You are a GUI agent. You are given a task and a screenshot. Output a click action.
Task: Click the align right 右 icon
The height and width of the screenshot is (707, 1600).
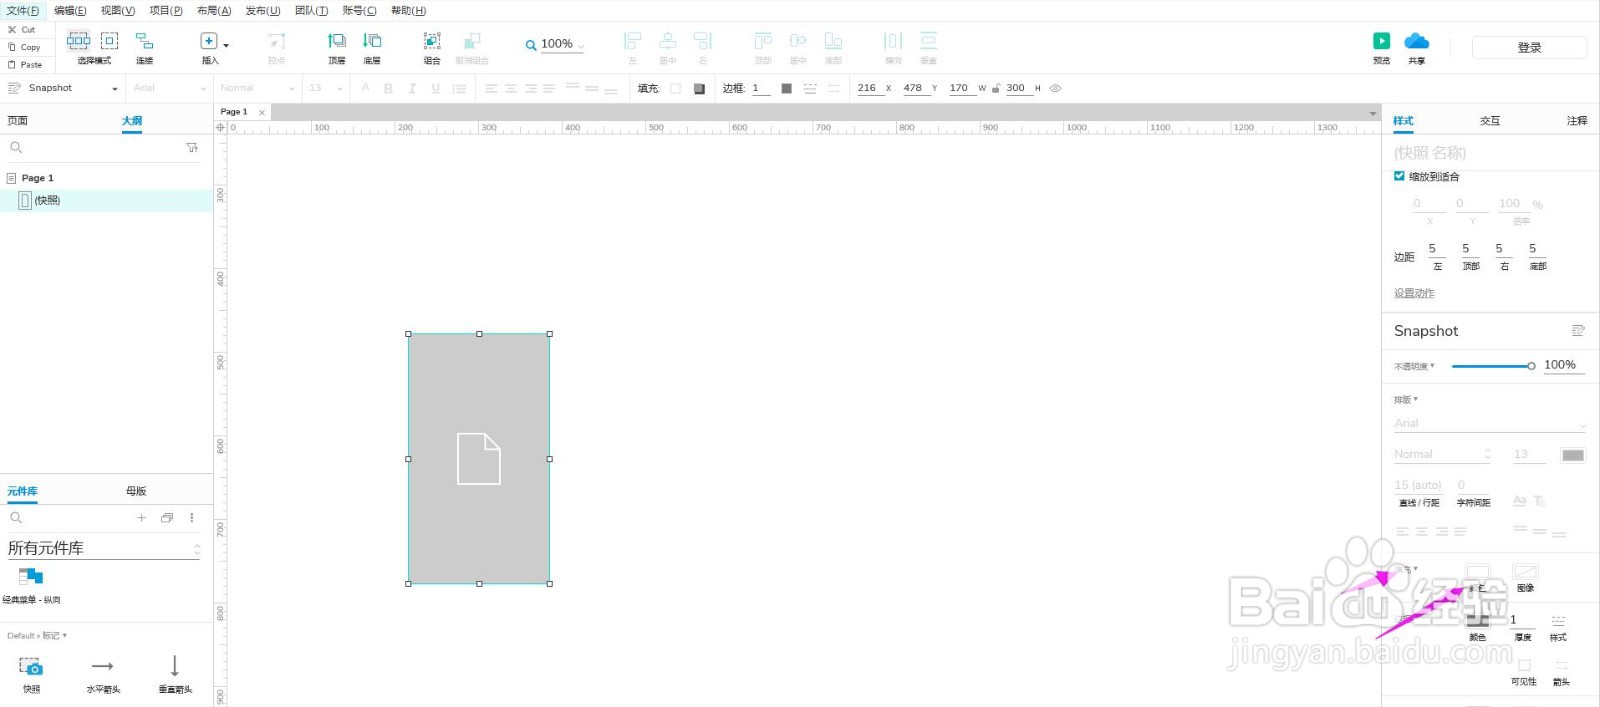point(703,41)
